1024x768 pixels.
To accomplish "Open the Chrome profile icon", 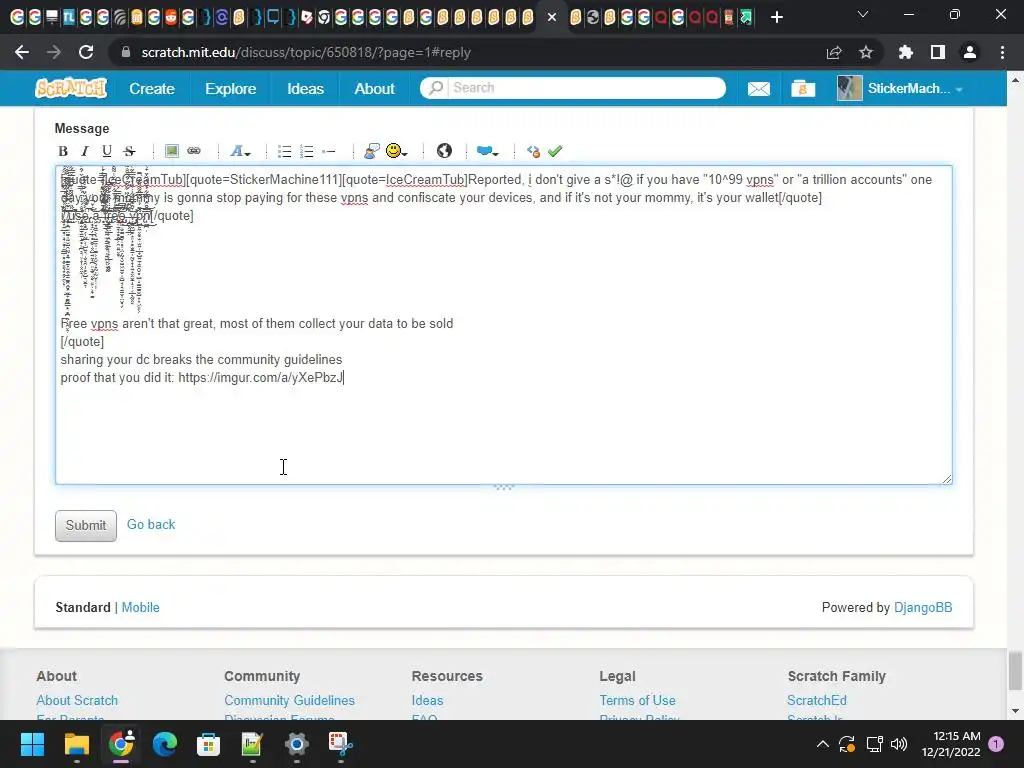I will [x=970, y=52].
